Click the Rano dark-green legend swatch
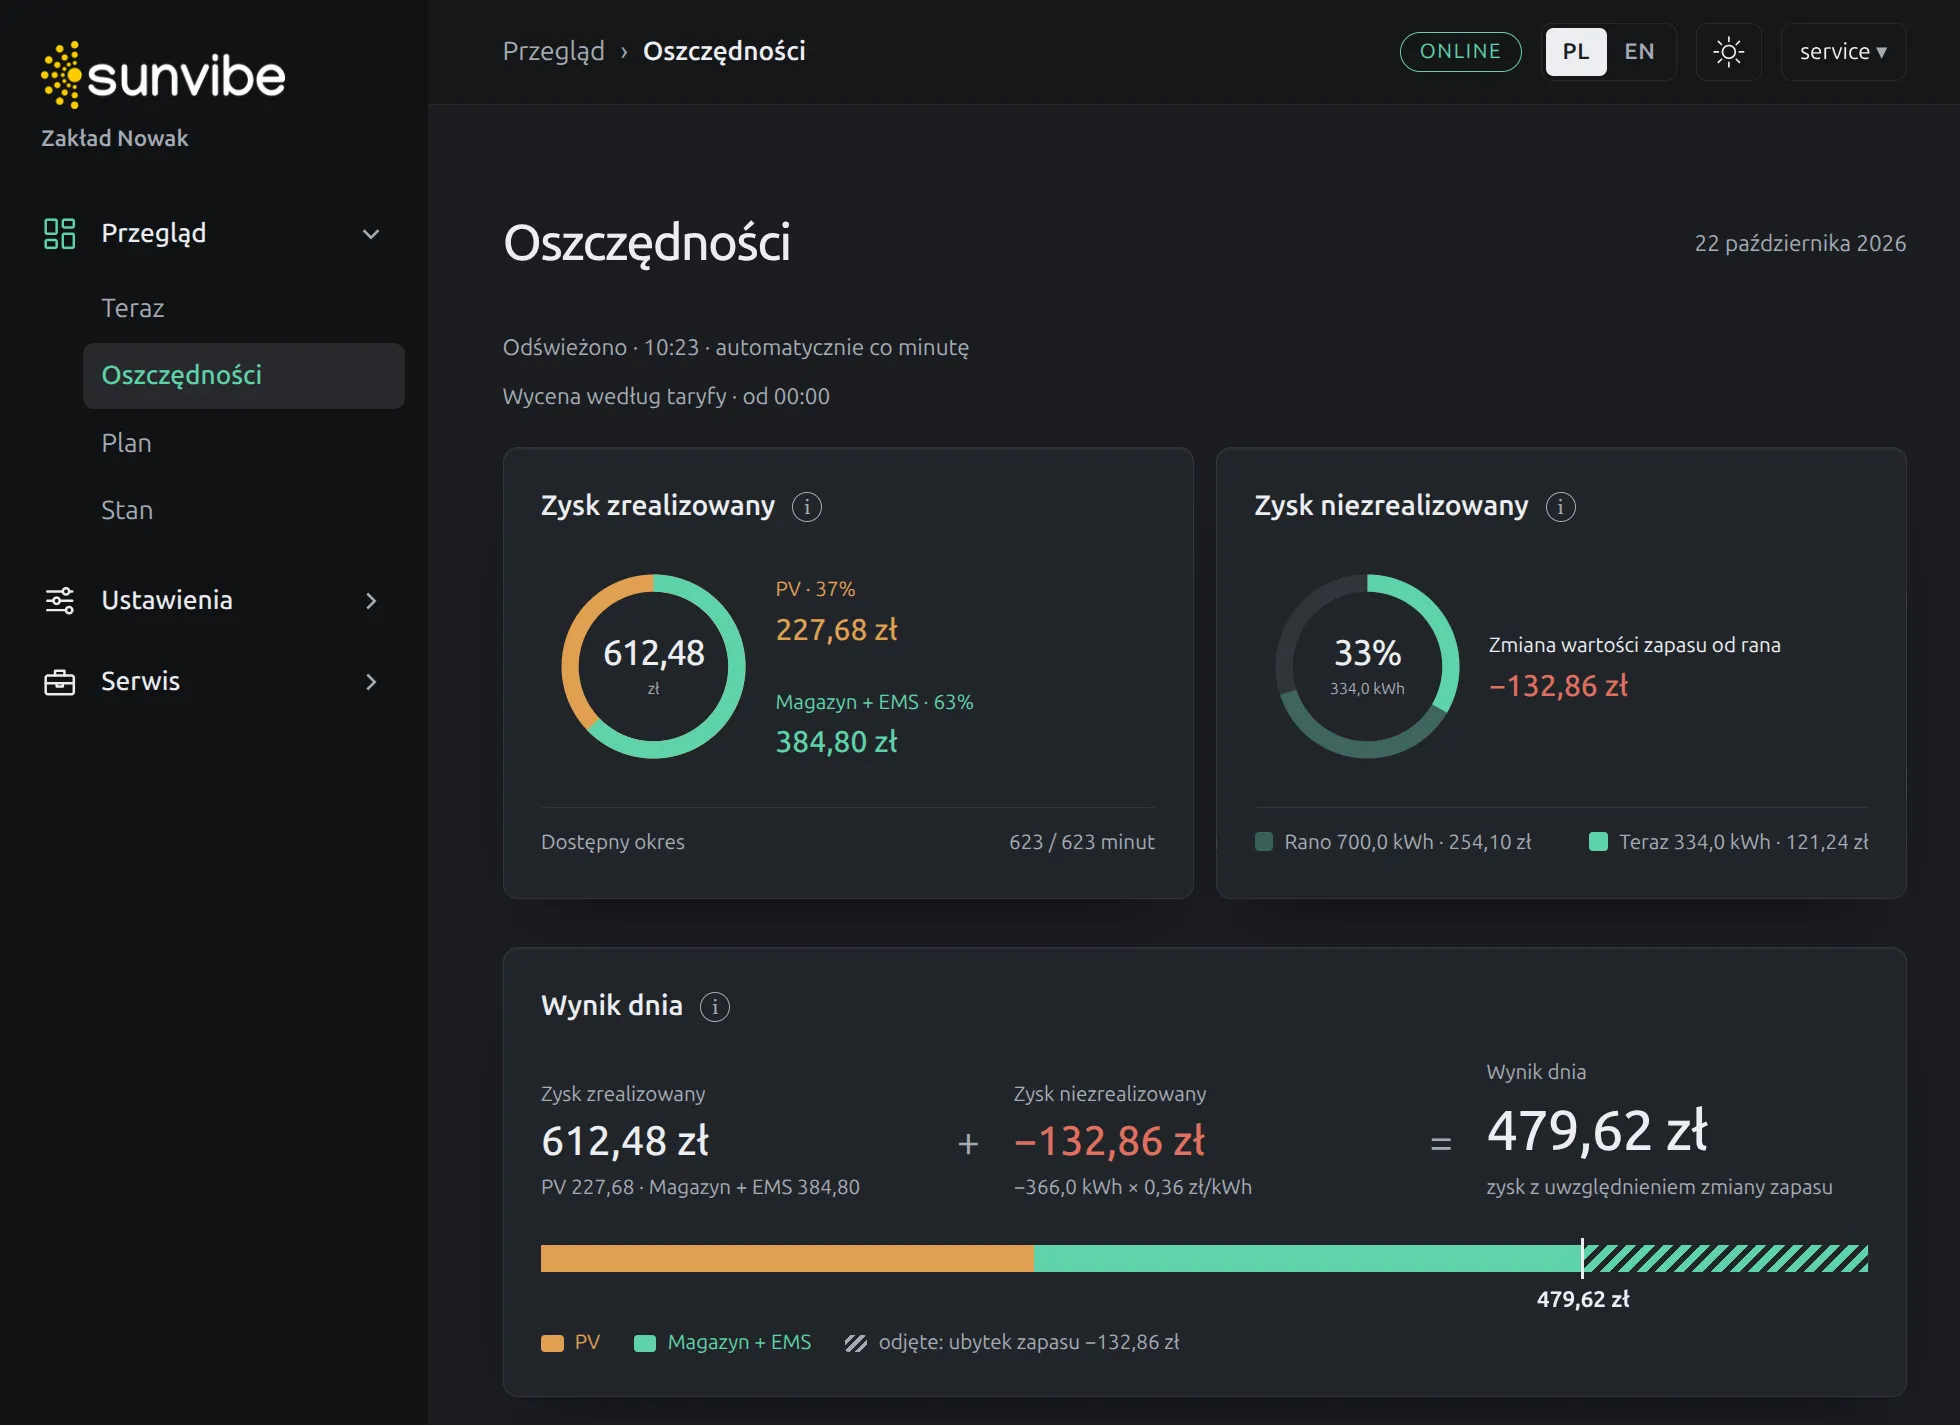 coord(1264,842)
